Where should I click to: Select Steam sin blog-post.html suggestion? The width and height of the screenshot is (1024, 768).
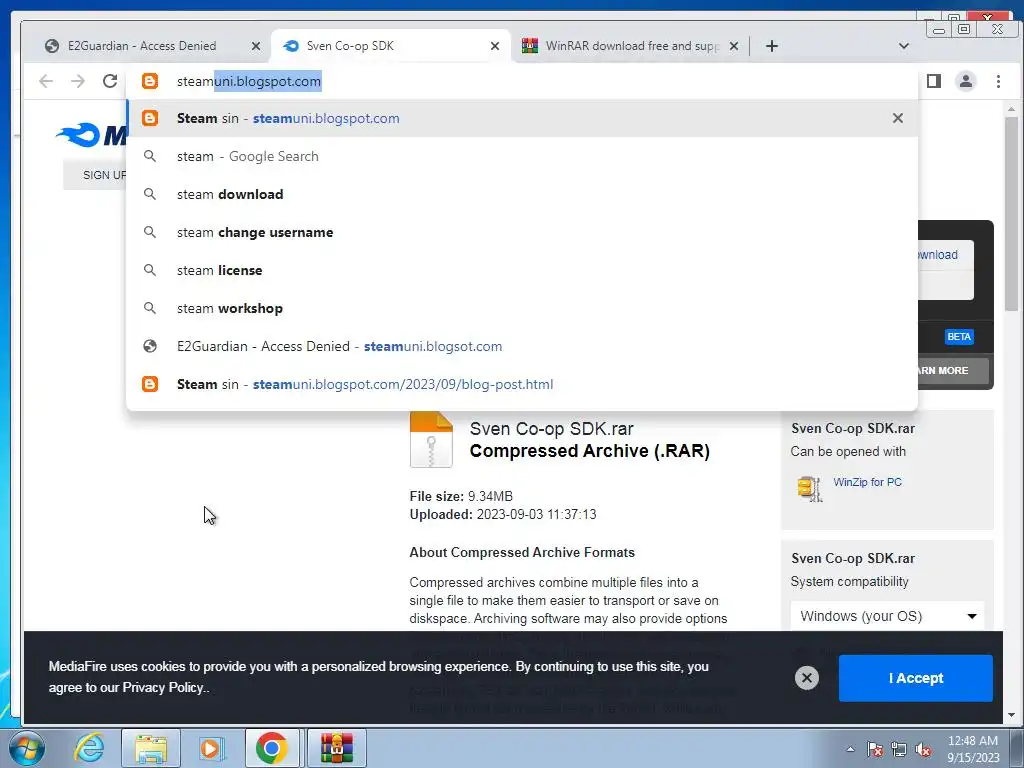(x=522, y=384)
